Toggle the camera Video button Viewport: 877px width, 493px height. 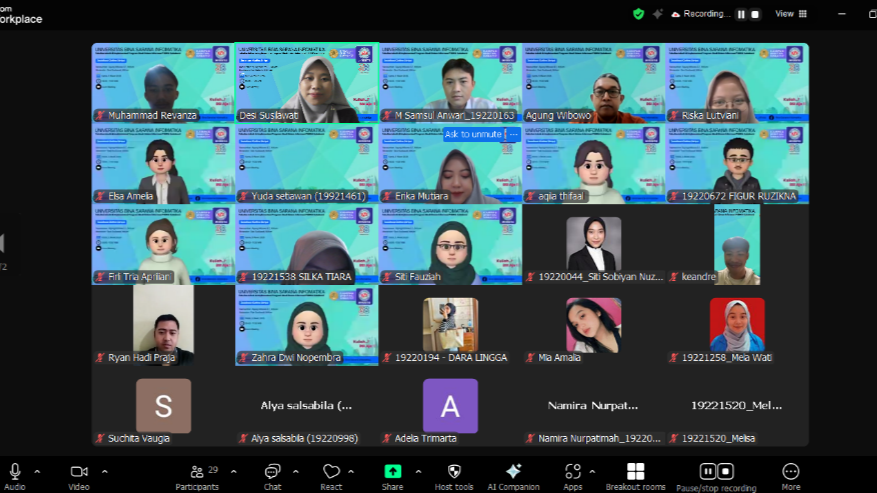pyautogui.click(x=78, y=472)
